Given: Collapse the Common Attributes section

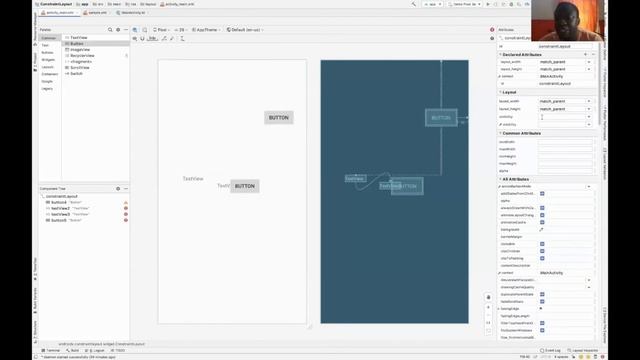Looking at the screenshot, I should (x=500, y=133).
